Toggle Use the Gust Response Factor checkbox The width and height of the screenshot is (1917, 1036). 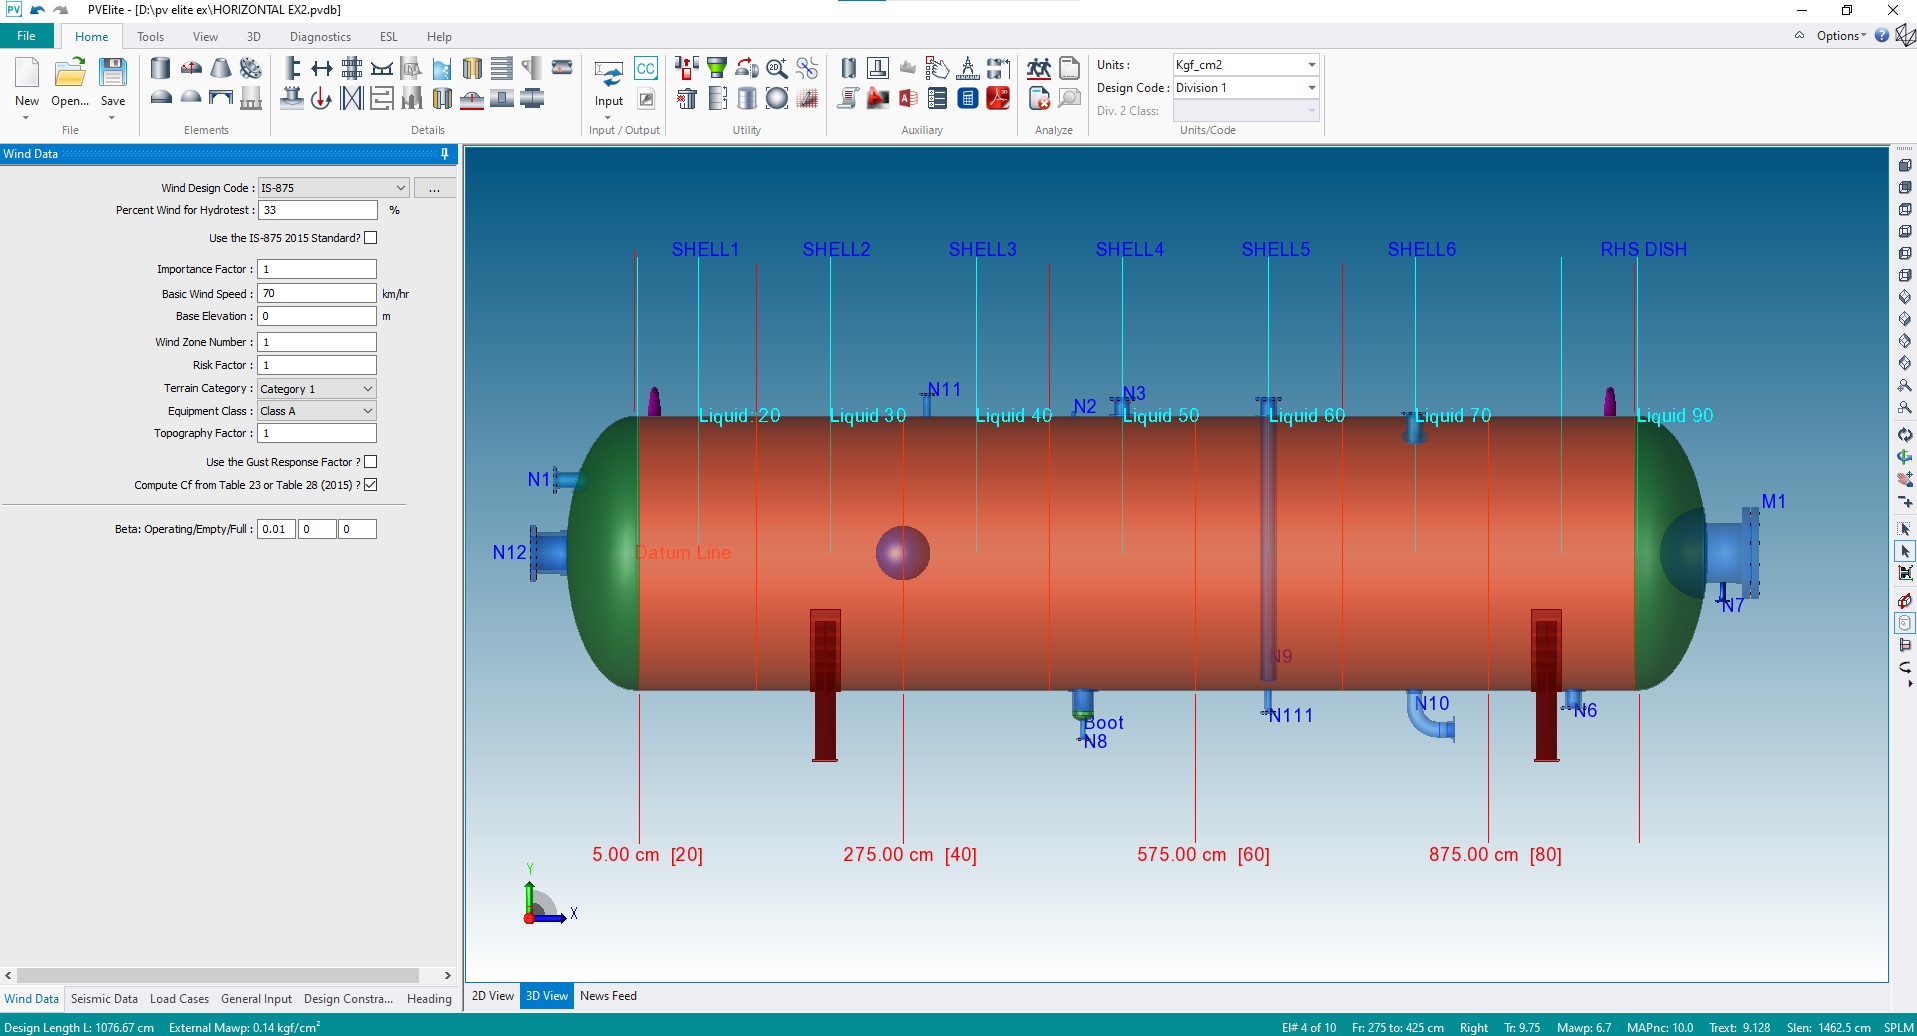(x=371, y=462)
